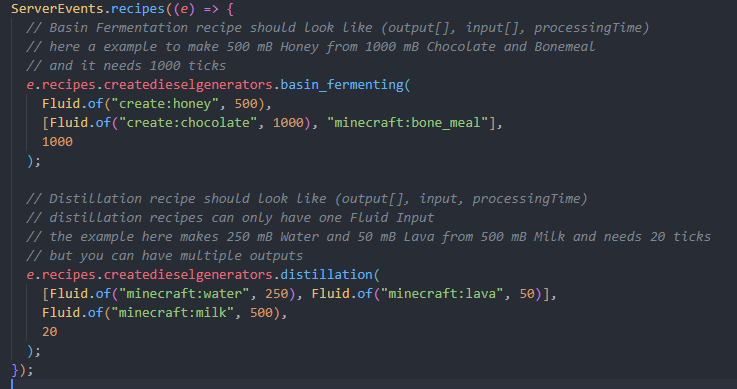Screen dimensions: 737x389
Task: Click comment "and it needs 1000 ticks"
Action: coord(126,66)
